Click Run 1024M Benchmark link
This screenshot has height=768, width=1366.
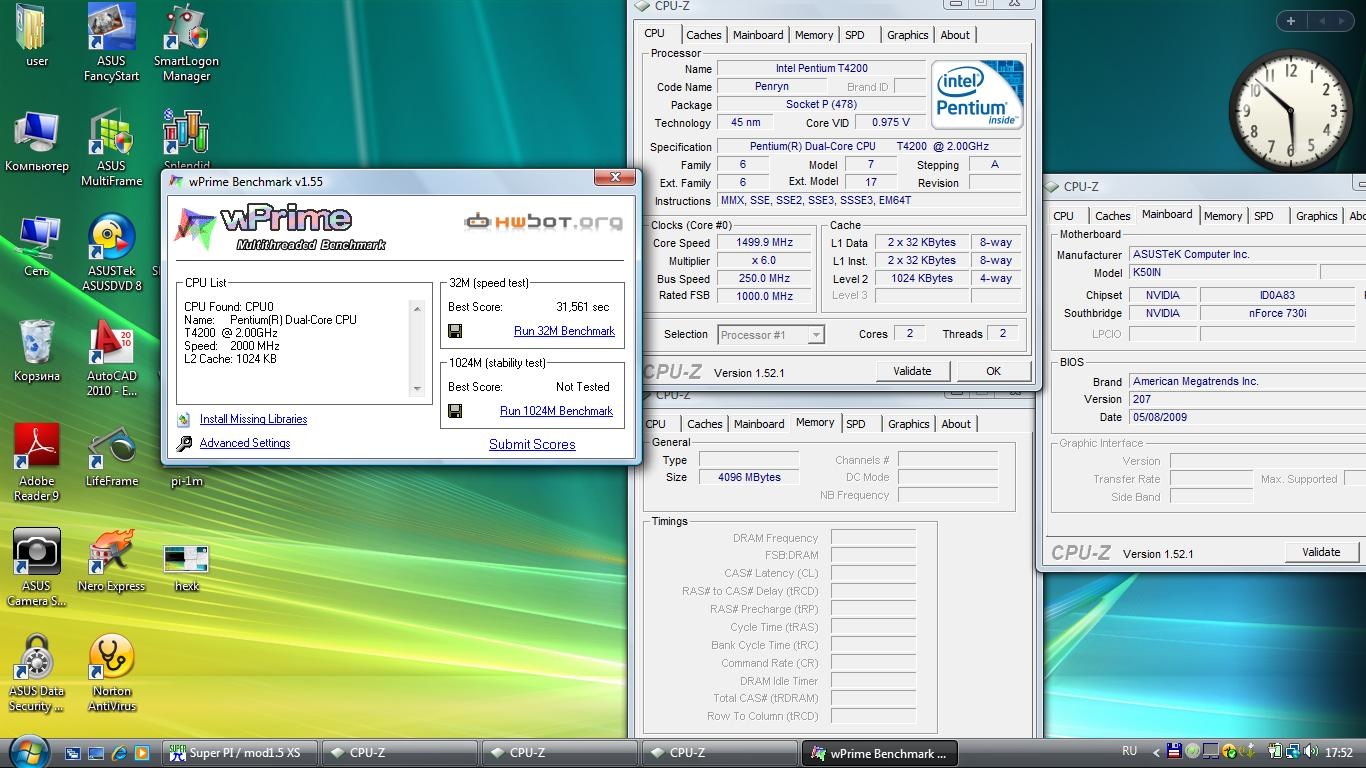click(556, 411)
